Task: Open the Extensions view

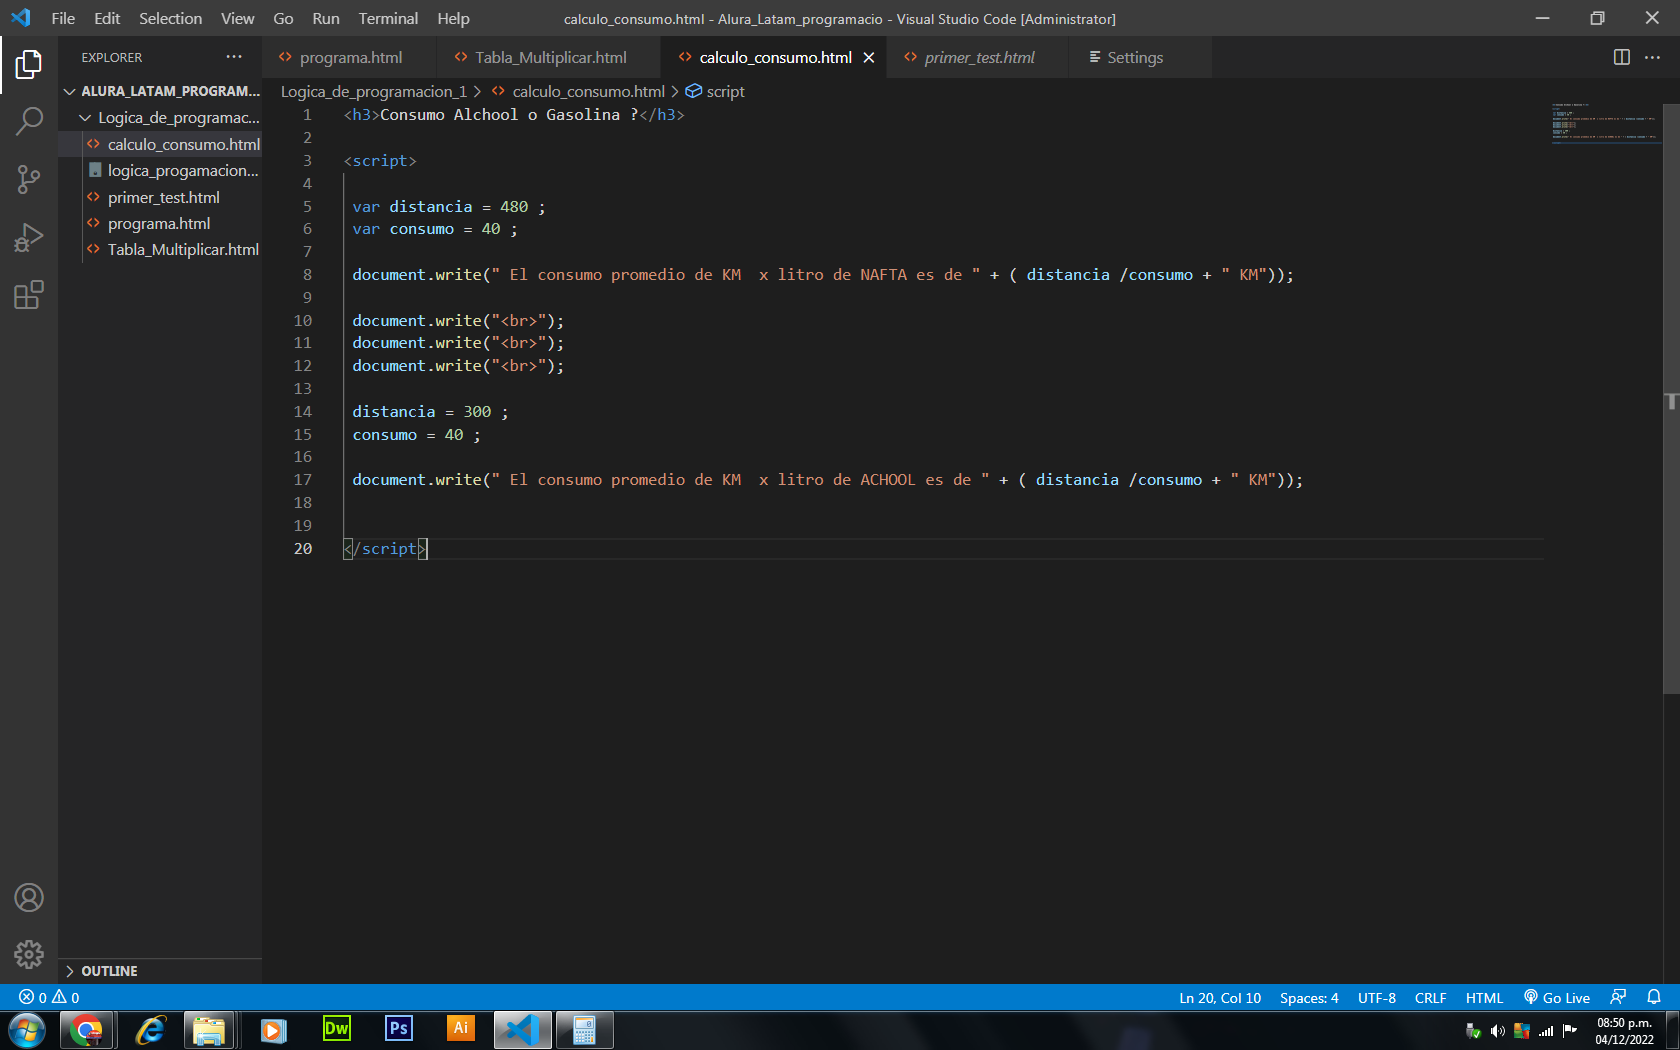Action: coord(29,295)
